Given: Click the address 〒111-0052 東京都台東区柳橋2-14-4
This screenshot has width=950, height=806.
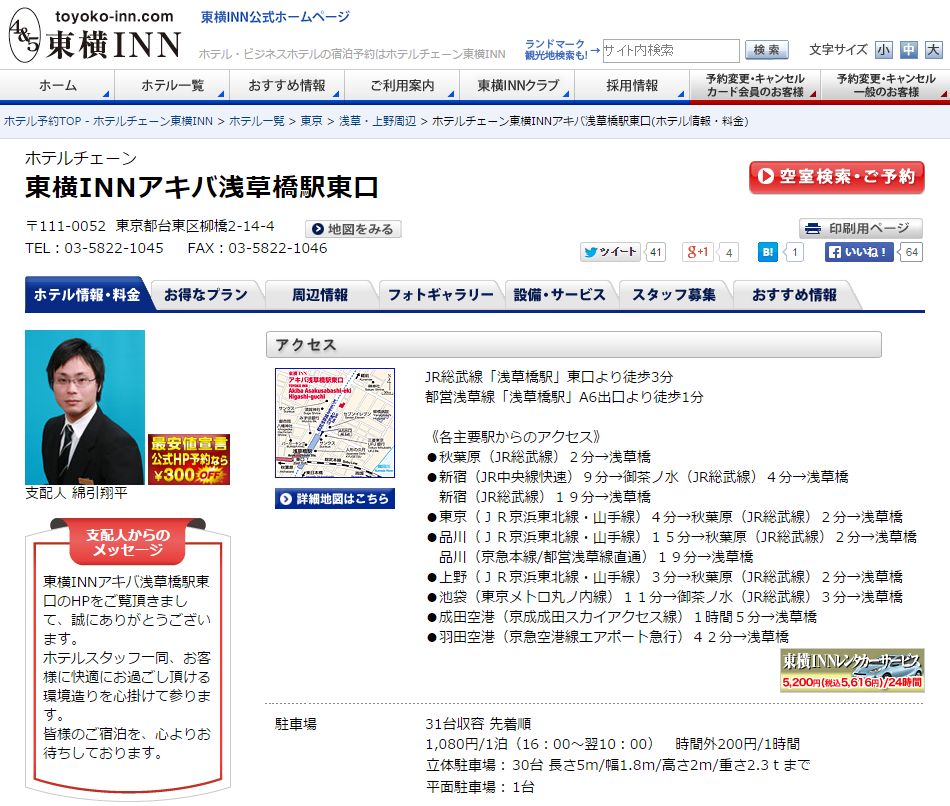Looking at the screenshot, I should coord(150,226).
